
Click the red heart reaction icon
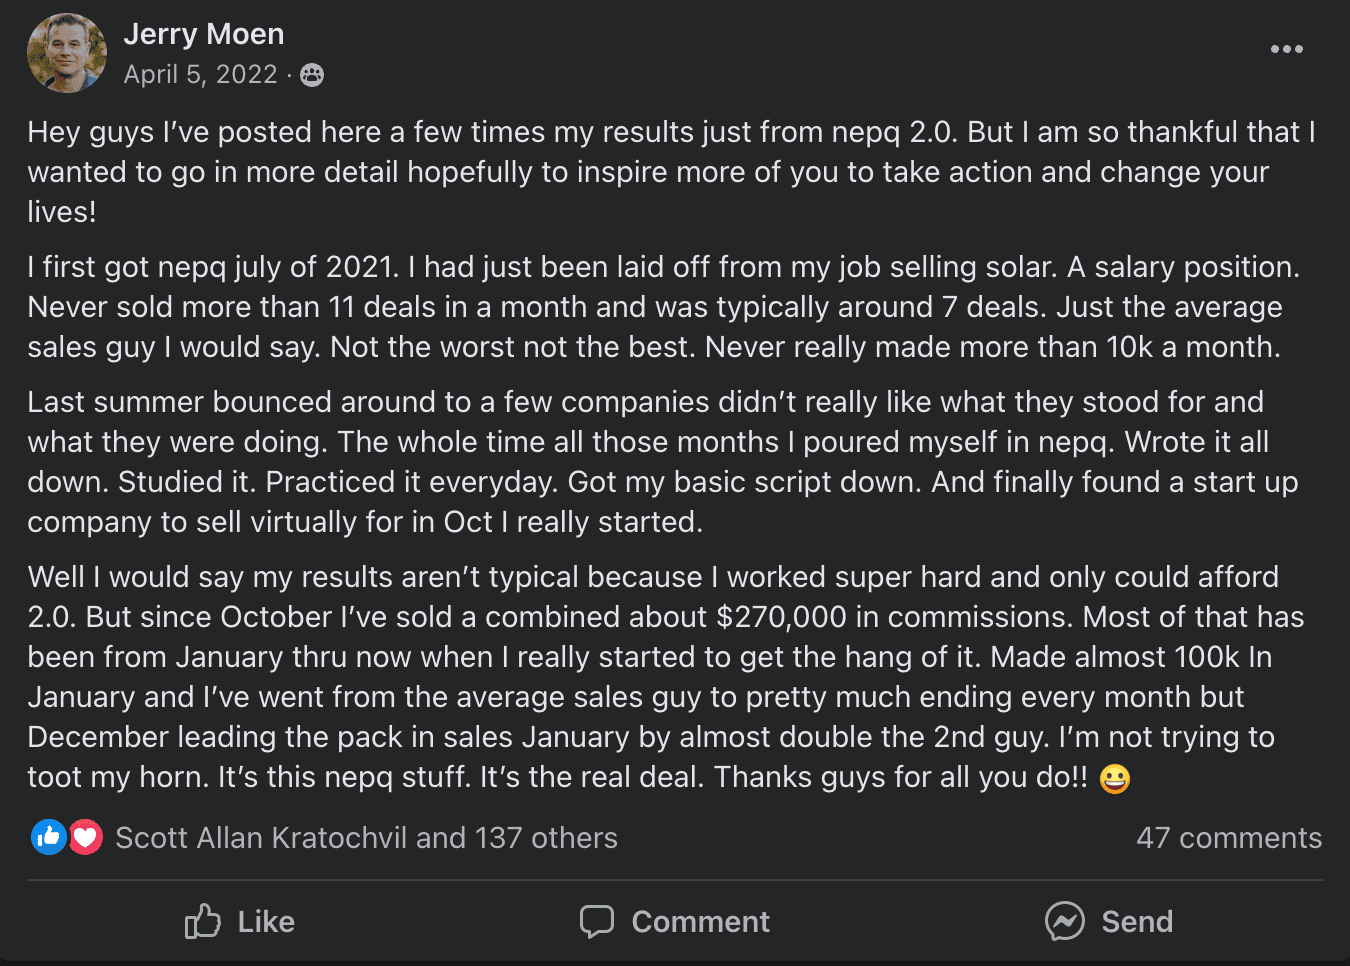[86, 837]
